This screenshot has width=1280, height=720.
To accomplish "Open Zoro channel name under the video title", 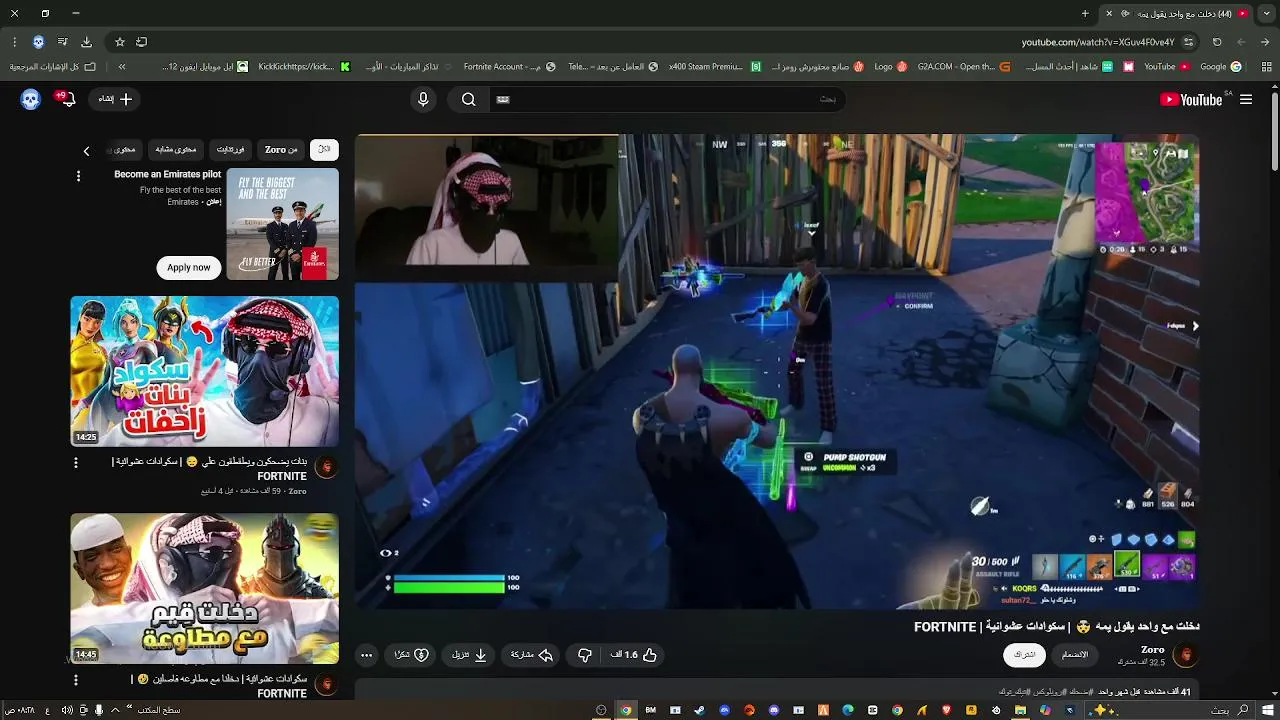I will click(x=1153, y=649).
